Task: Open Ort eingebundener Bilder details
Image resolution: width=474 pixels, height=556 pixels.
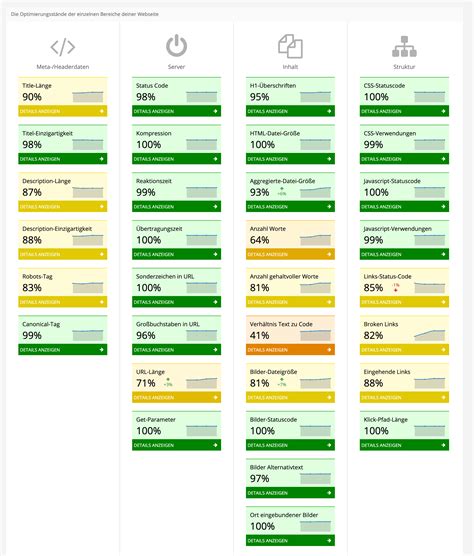Action: [x=290, y=541]
